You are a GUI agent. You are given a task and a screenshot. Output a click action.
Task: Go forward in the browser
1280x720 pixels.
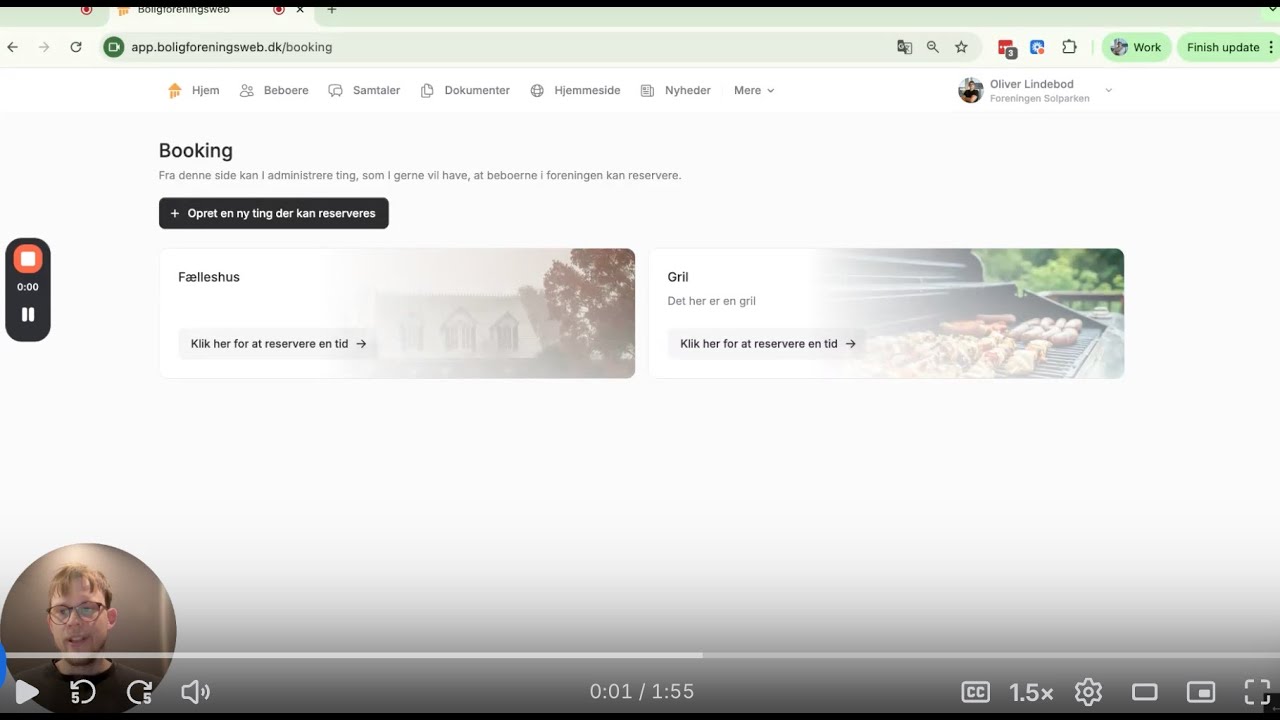tap(44, 47)
